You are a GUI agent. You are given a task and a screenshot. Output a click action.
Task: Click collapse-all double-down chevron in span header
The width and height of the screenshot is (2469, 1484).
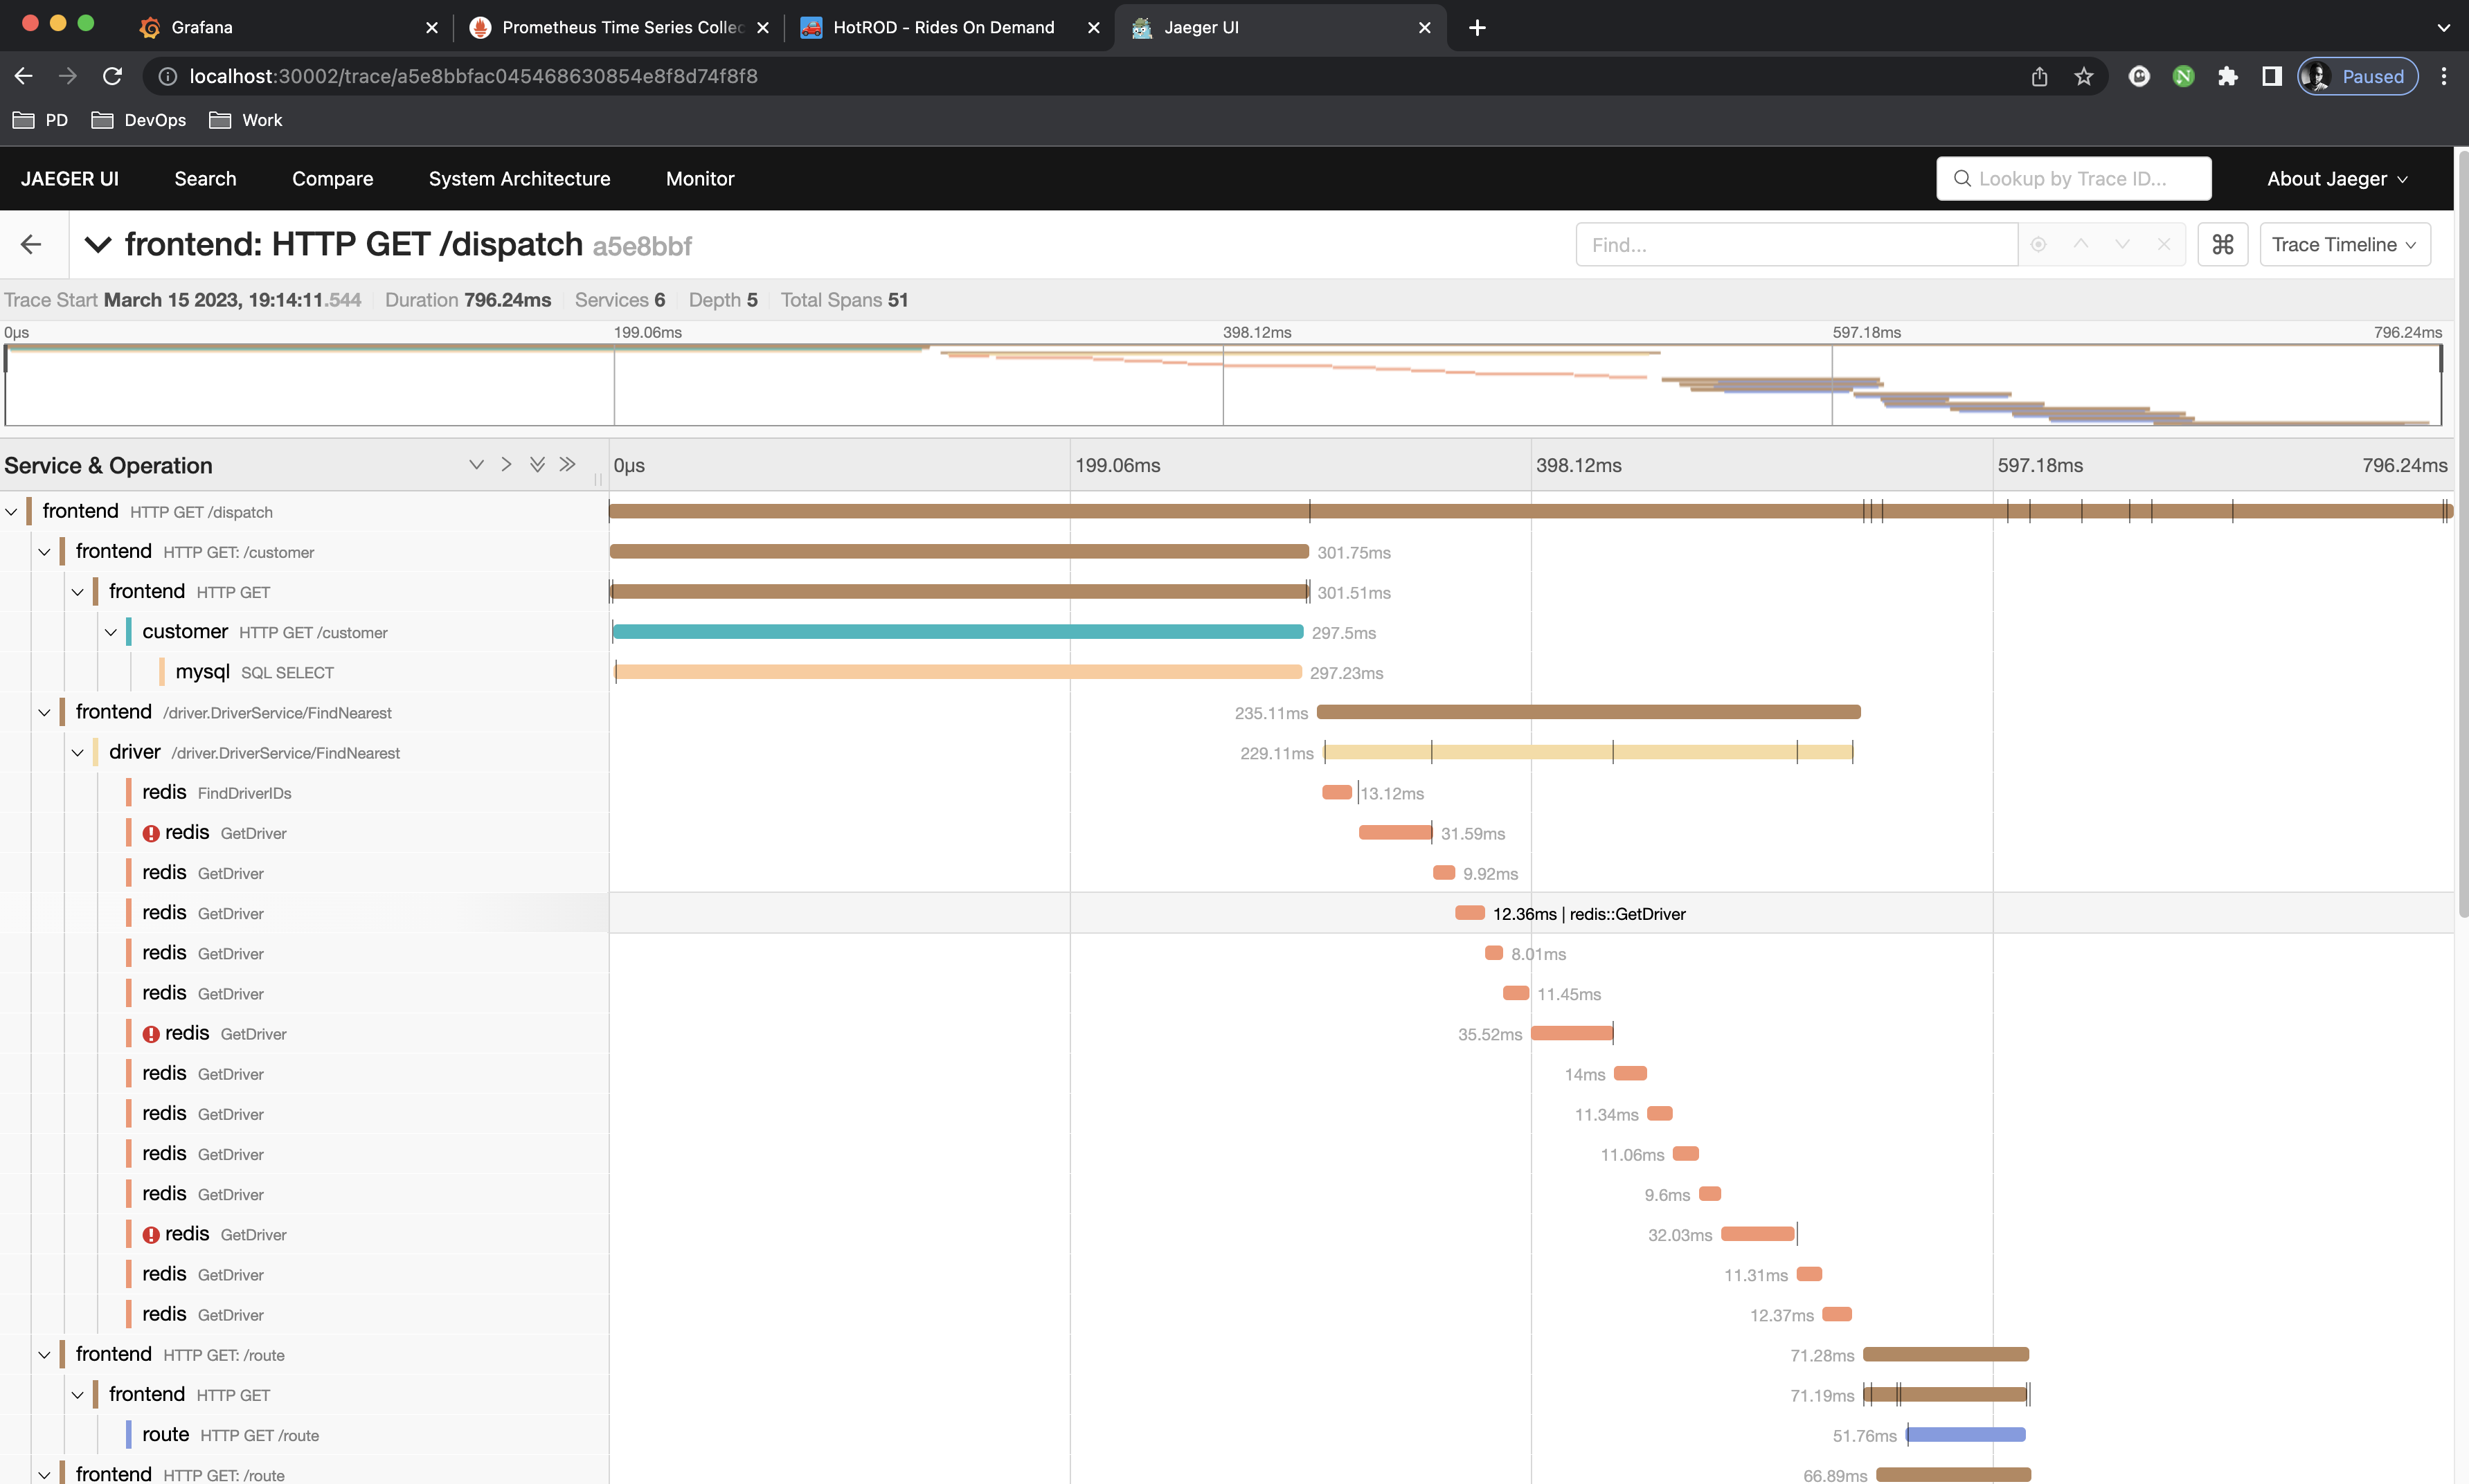[537, 465]
